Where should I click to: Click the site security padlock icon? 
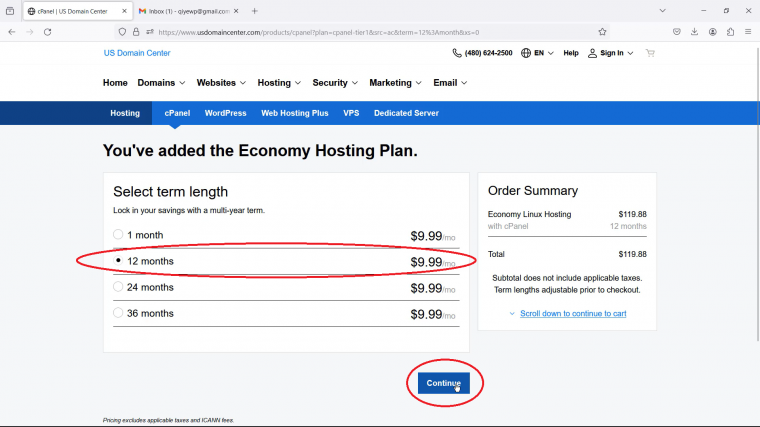coord(136,32)
